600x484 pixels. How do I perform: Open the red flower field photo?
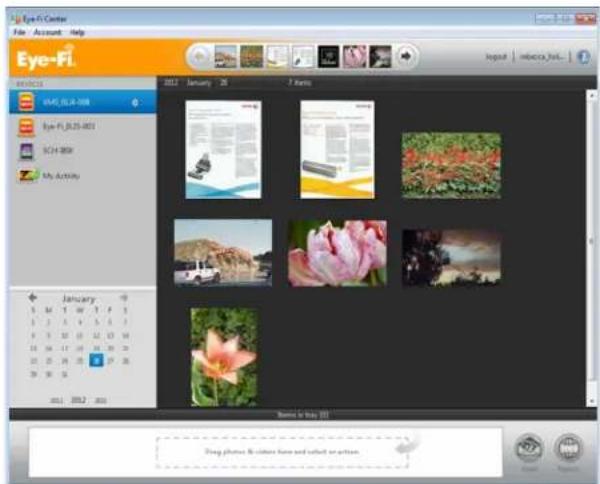451,165
